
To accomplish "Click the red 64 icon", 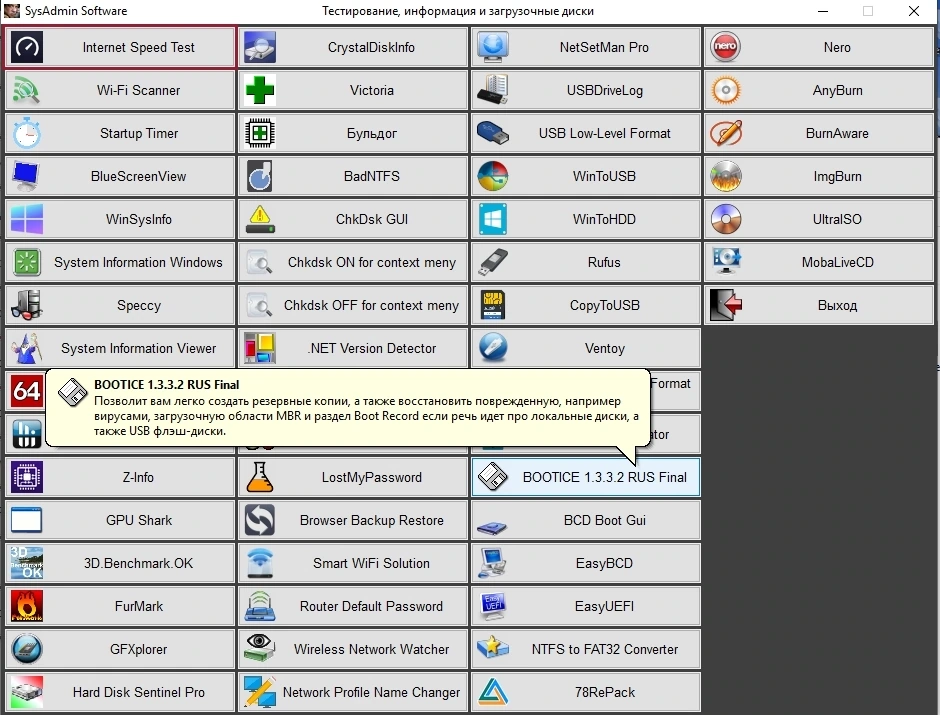I will tap(27, 391).
